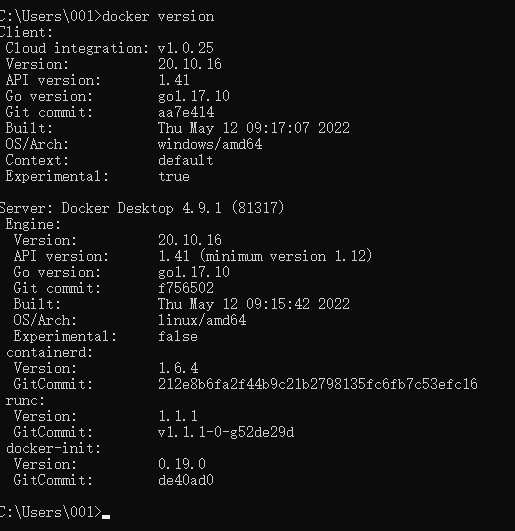Viewport: 515px width, 531px height.
Task: Click the long containerd GitCommit hash
Action: (x=318, y=384)
